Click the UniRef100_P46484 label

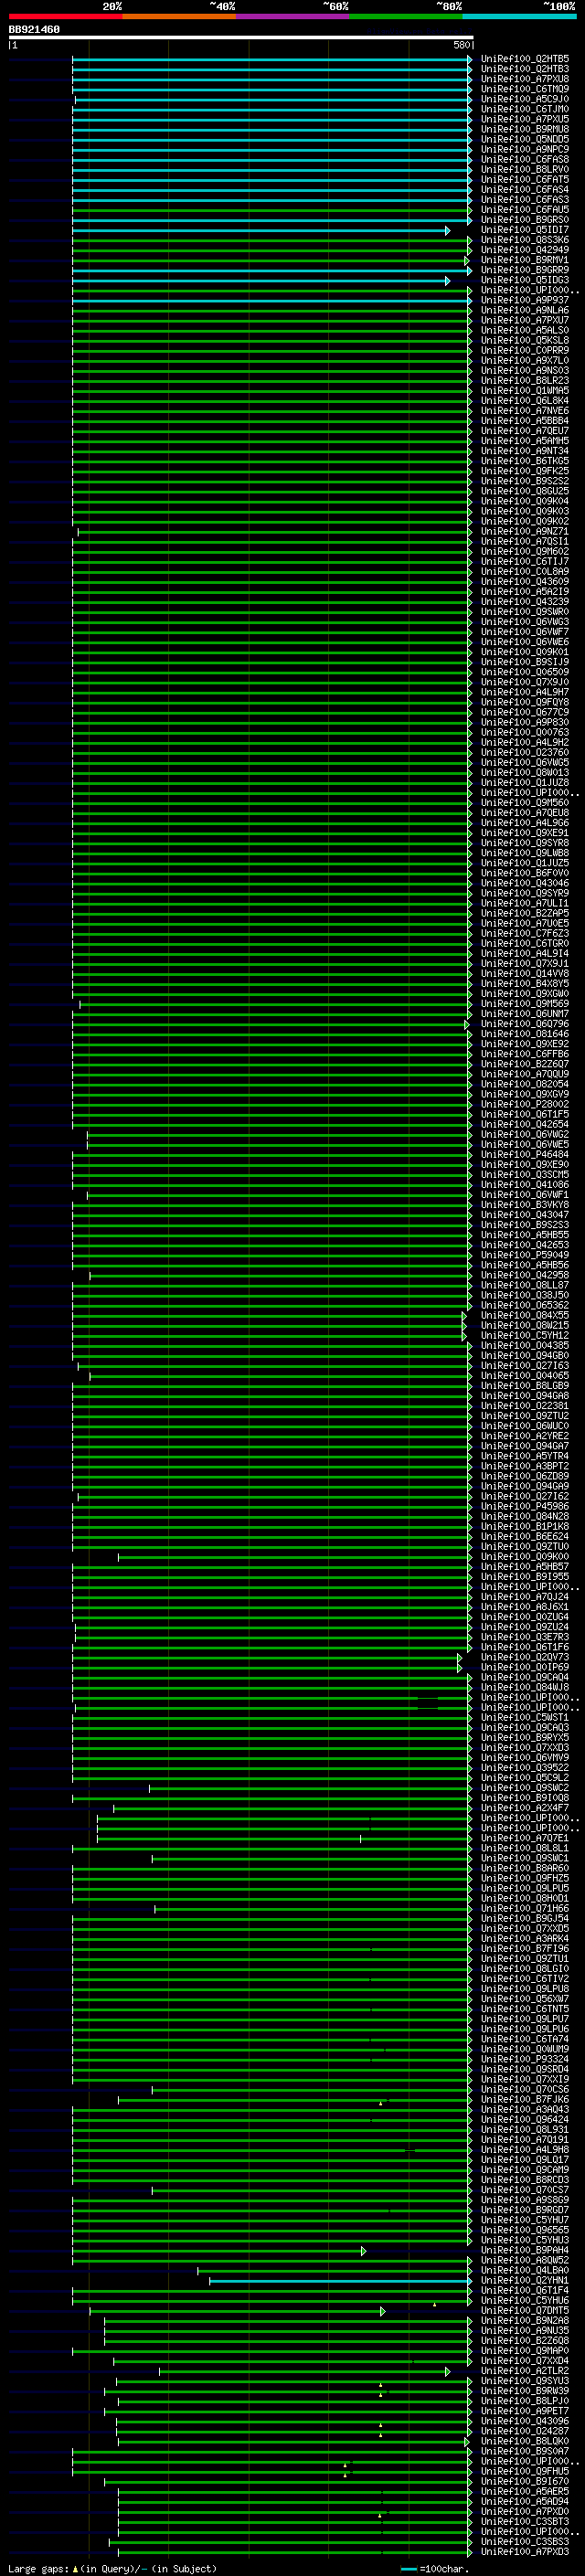525,1155
